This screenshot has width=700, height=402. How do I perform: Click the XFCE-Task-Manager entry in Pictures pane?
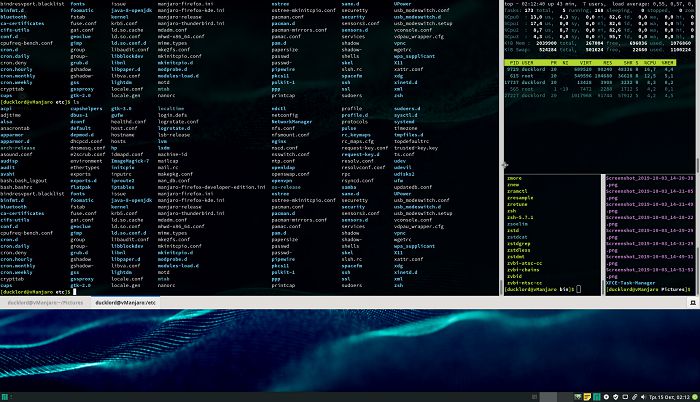(630, 283)
